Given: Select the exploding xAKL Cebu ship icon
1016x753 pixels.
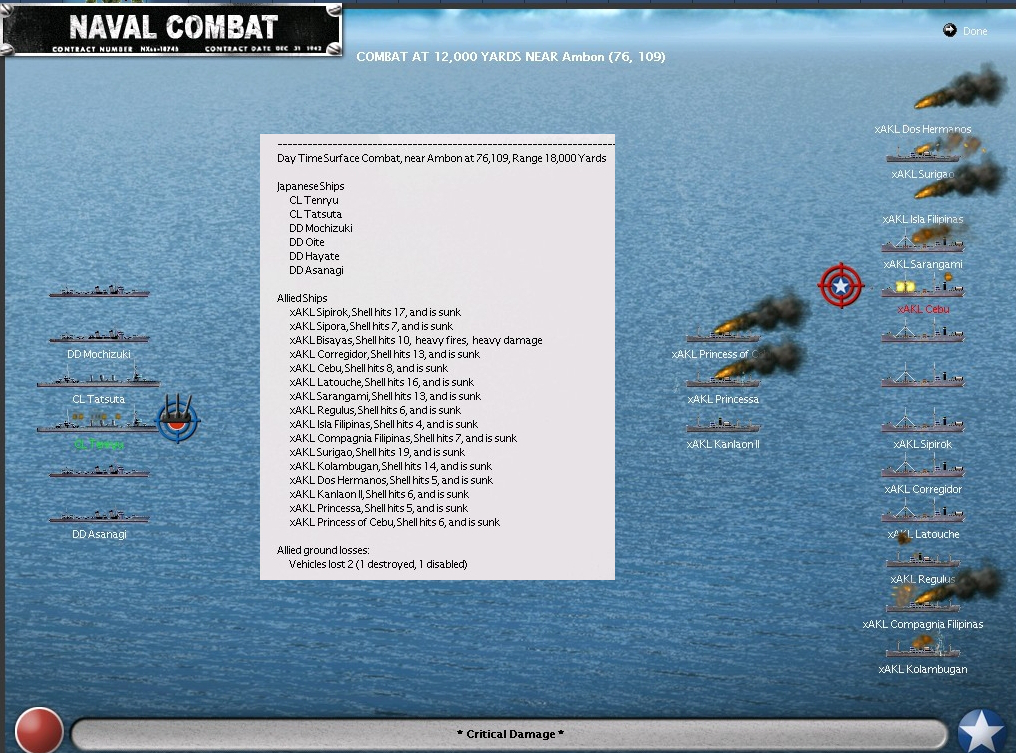Looking at the screenshot, I should pos(923,286).
